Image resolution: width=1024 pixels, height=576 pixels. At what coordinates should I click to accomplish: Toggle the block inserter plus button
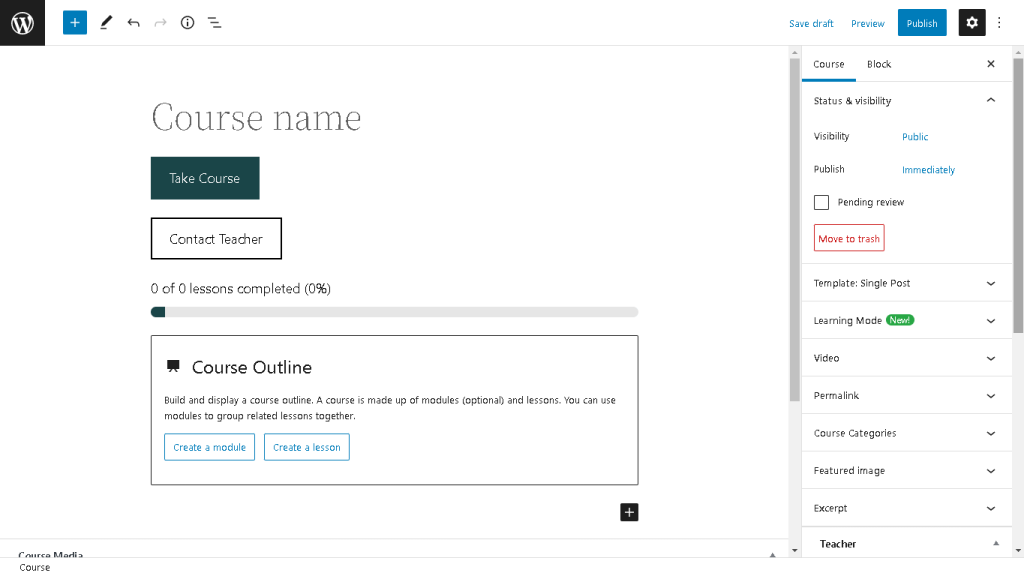pos(75,23)
